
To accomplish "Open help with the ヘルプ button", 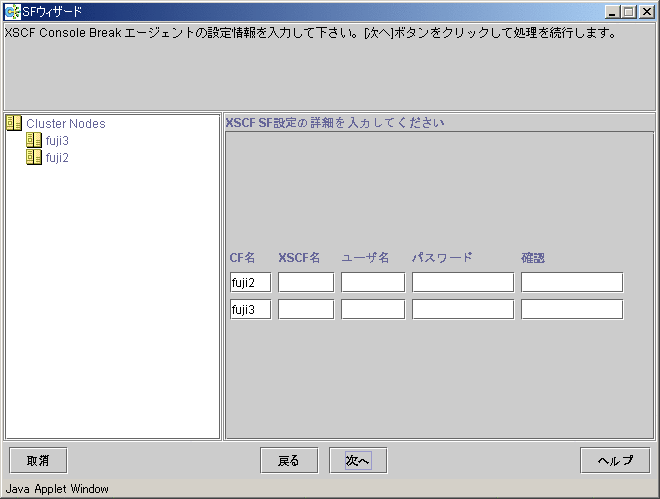I will (615, 461).
